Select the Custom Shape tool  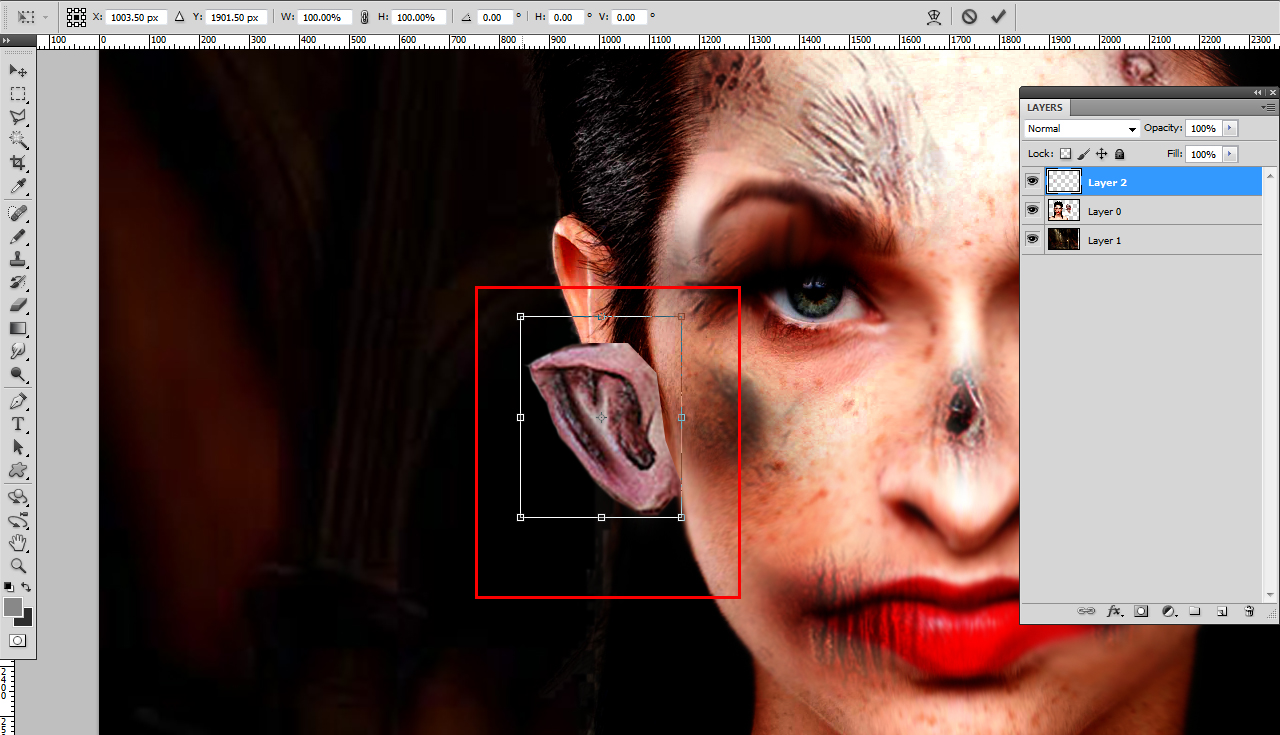[x=18, y=470]
